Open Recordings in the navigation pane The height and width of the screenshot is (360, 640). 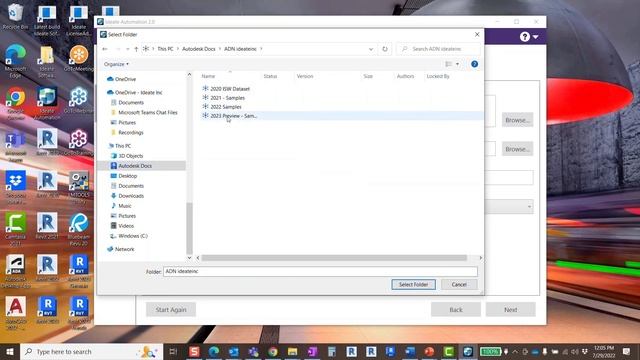pyautogui.click(x=127, y=133)
